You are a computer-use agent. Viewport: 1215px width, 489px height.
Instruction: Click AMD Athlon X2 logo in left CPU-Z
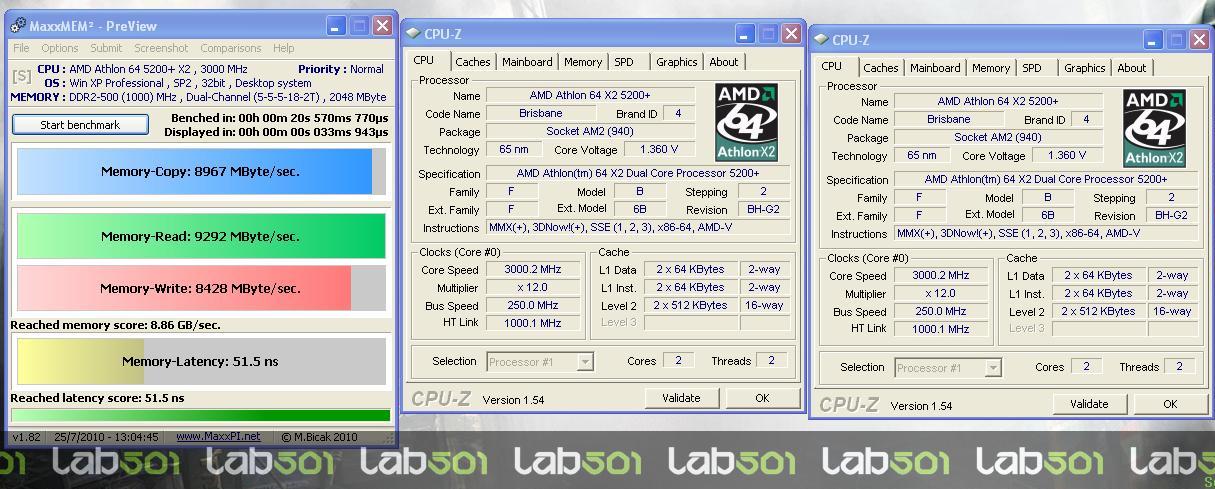tap(747, 122)
